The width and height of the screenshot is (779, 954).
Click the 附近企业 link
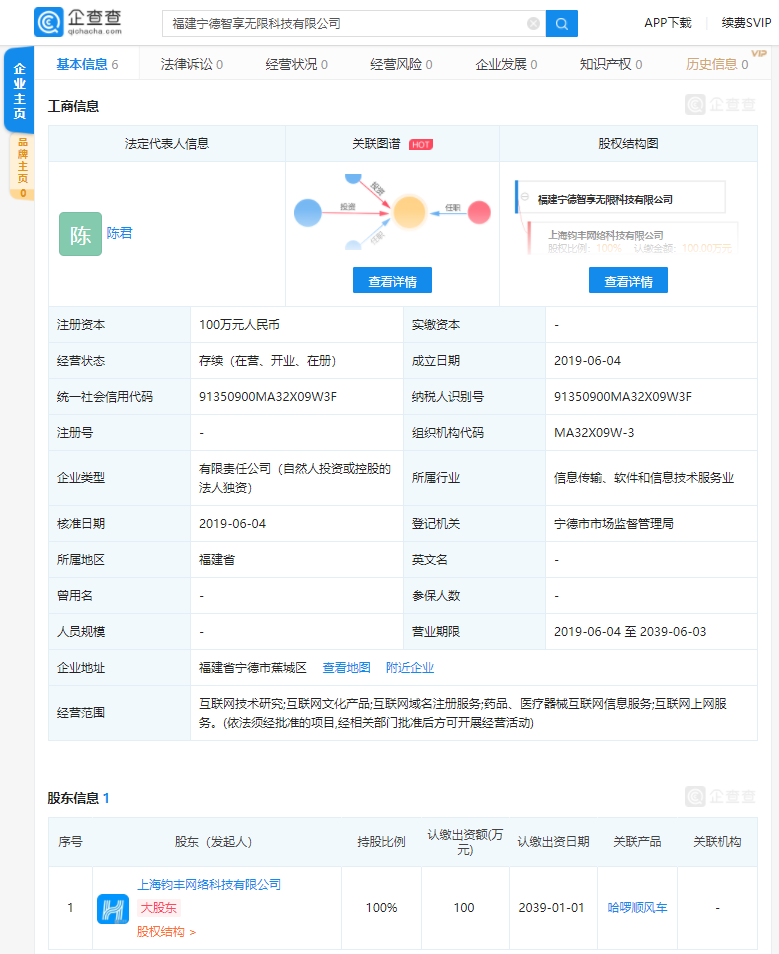coord(410,667)
